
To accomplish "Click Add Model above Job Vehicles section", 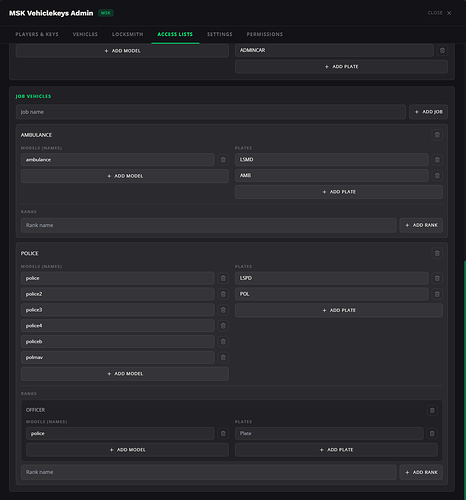I will 122,51.
